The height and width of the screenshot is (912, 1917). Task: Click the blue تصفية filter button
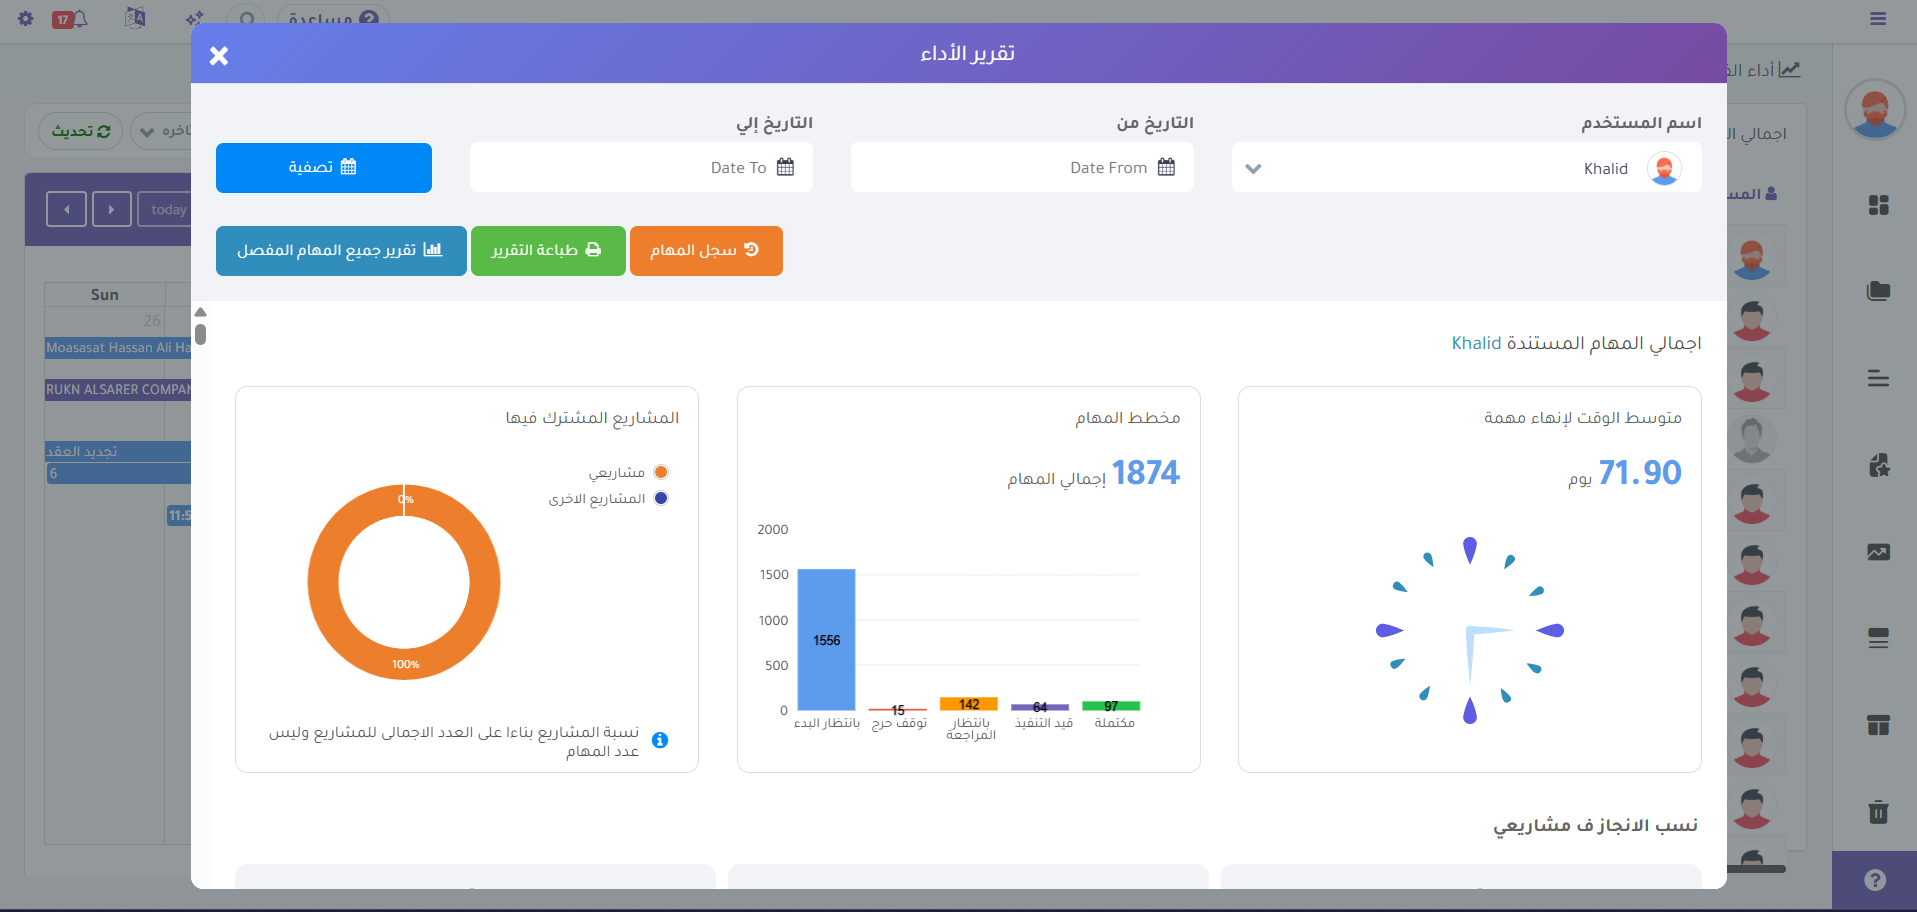tap(324, 167)
